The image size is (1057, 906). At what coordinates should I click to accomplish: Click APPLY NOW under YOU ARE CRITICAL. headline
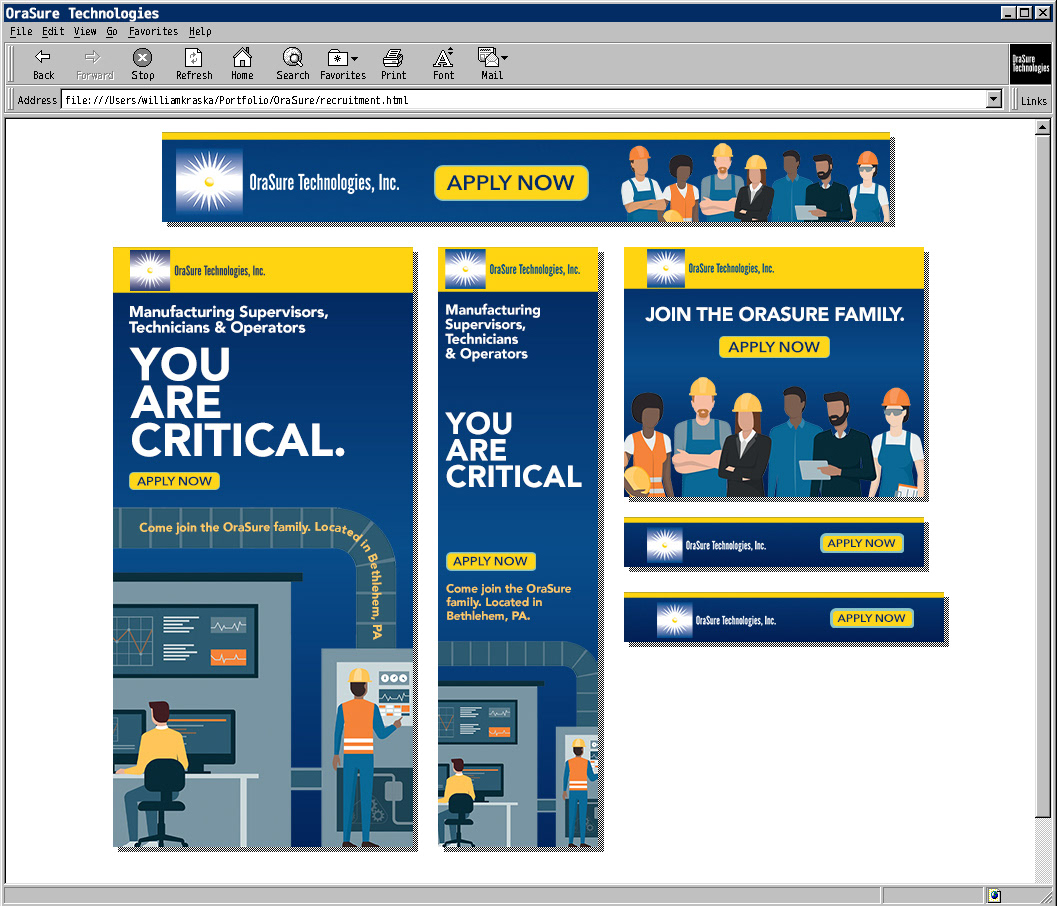click(175, 481)
